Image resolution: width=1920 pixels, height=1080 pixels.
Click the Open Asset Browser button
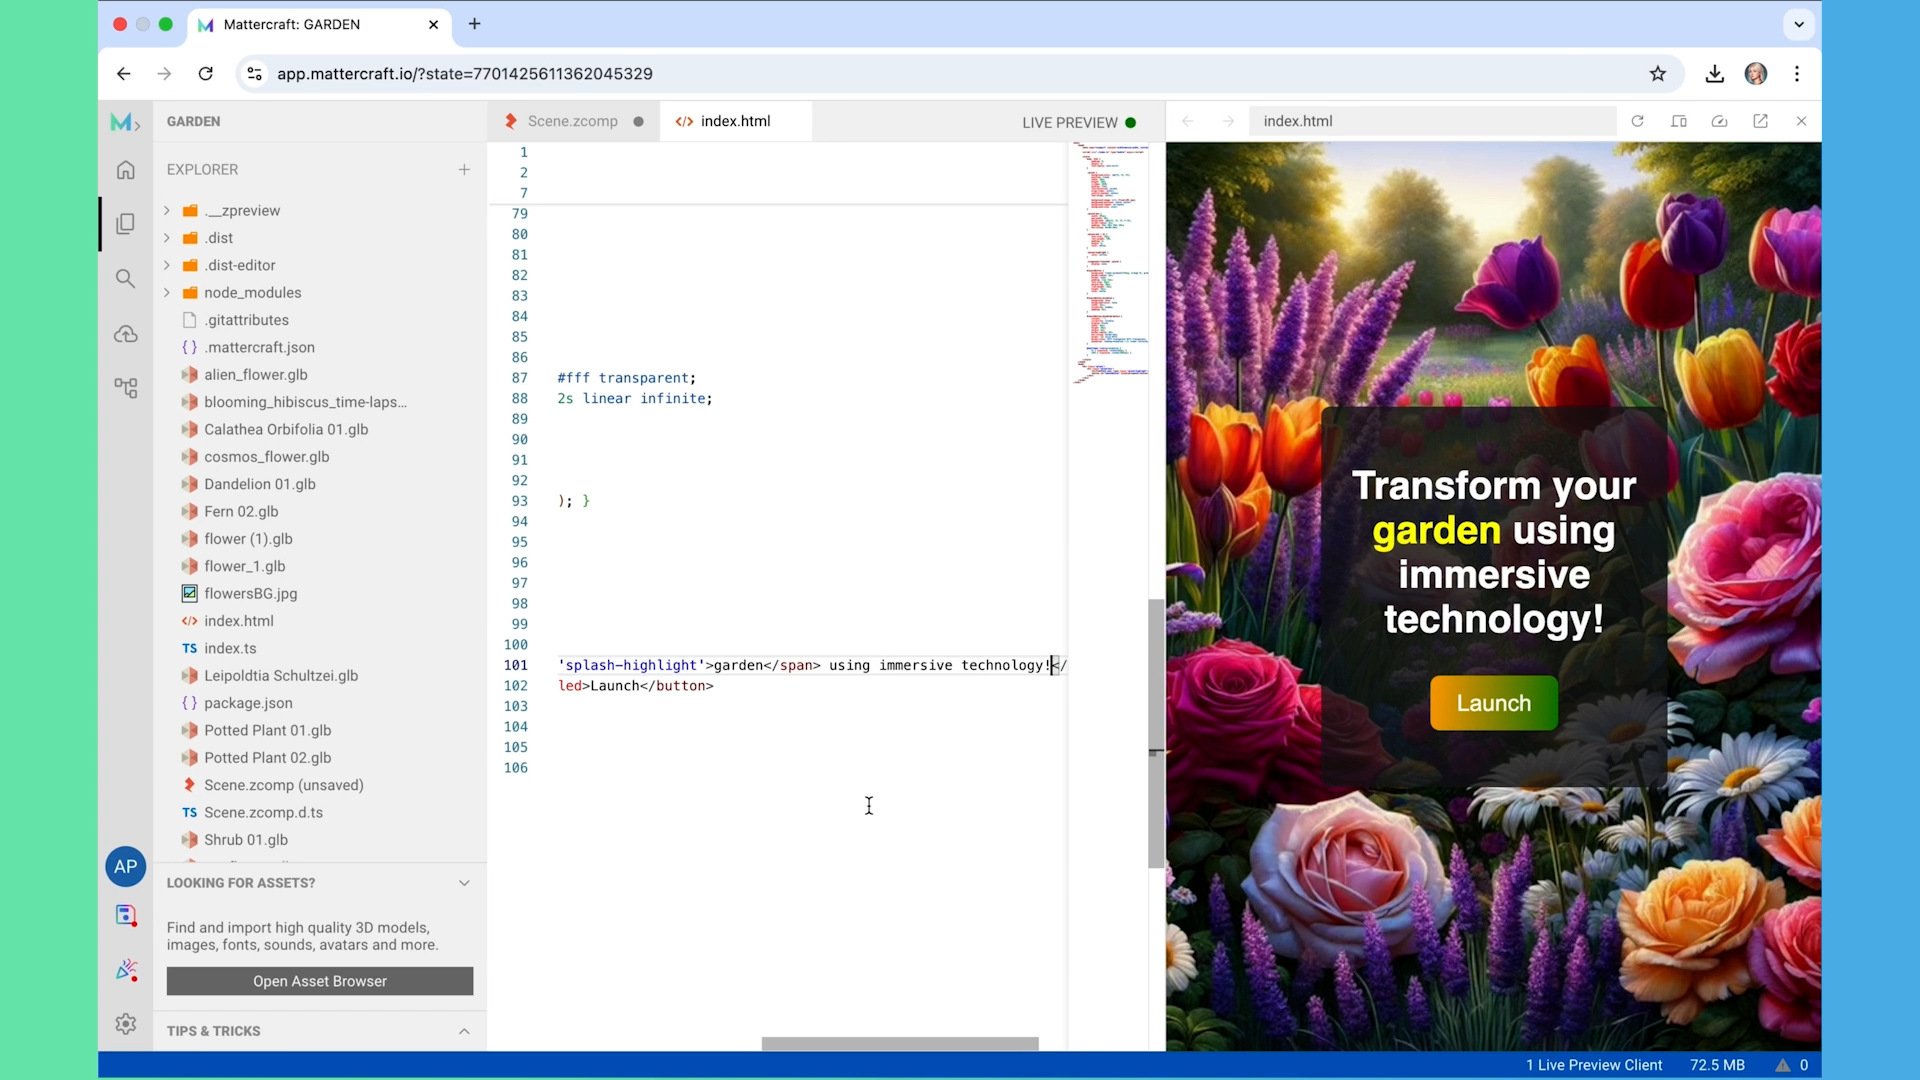coord(319,981)
